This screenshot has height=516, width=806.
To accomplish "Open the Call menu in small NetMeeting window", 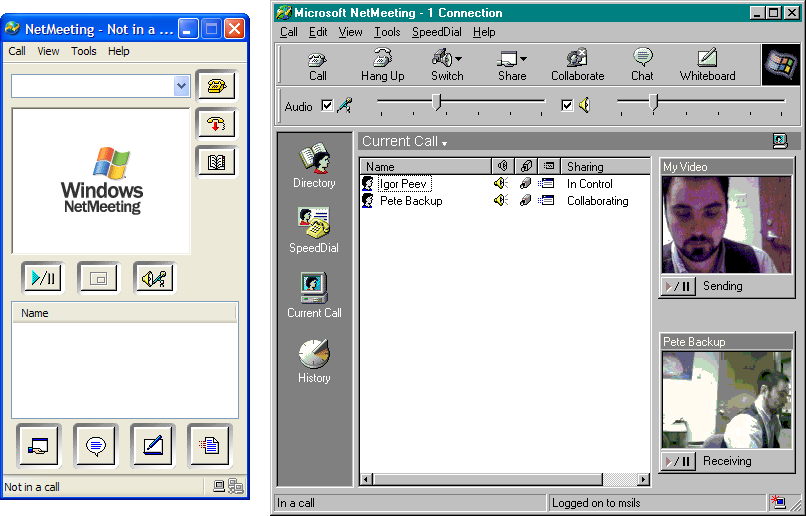I will point(17,51).
